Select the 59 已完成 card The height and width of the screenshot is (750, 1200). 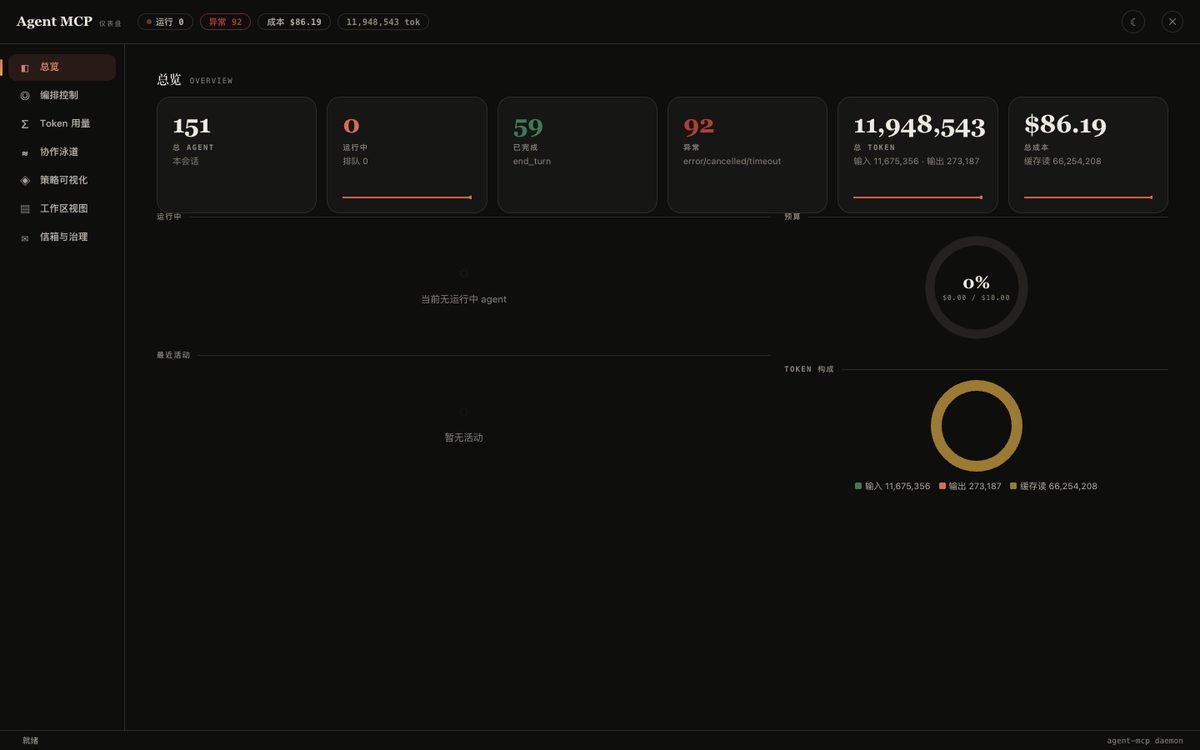577,155
